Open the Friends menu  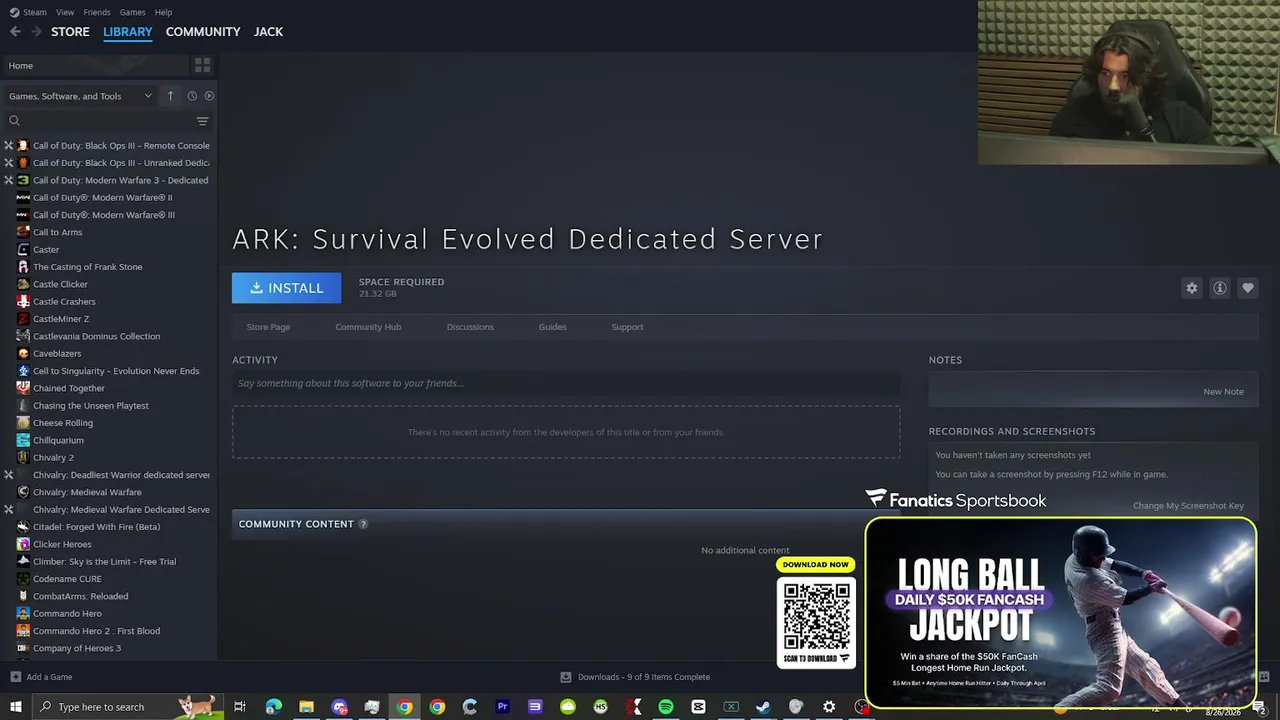tap(97, 12)
